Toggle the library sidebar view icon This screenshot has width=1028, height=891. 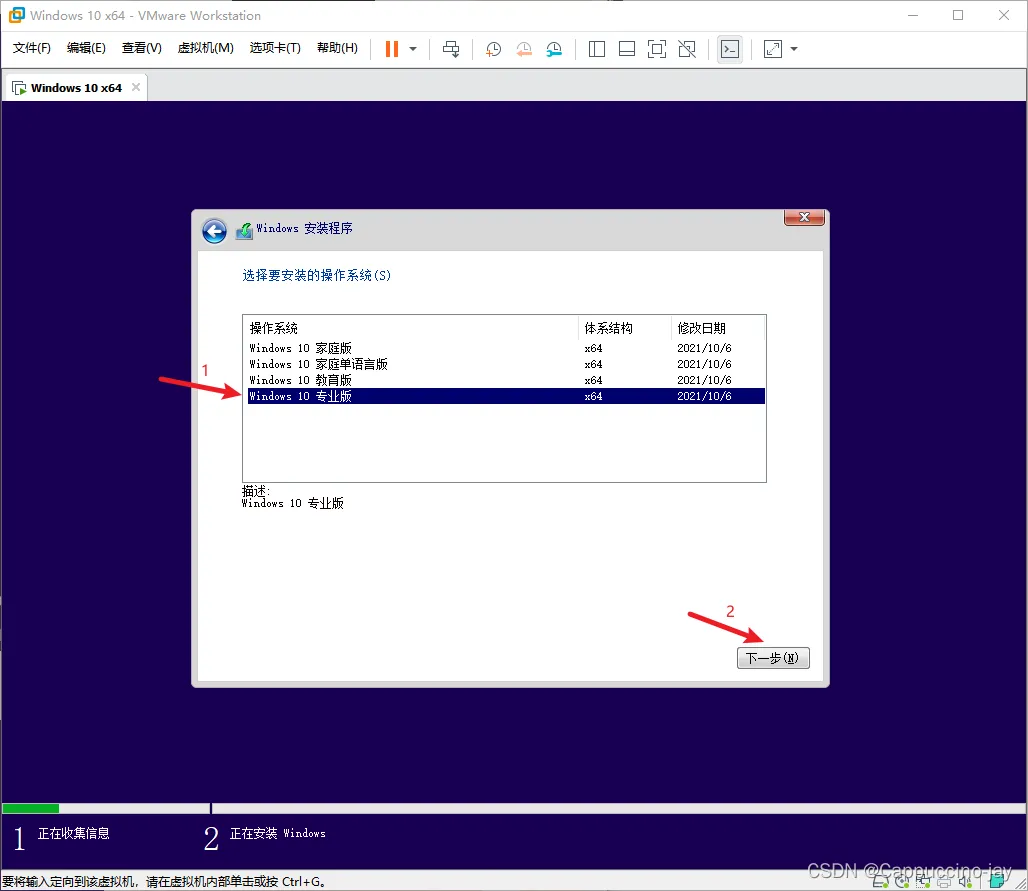[597, 49]
